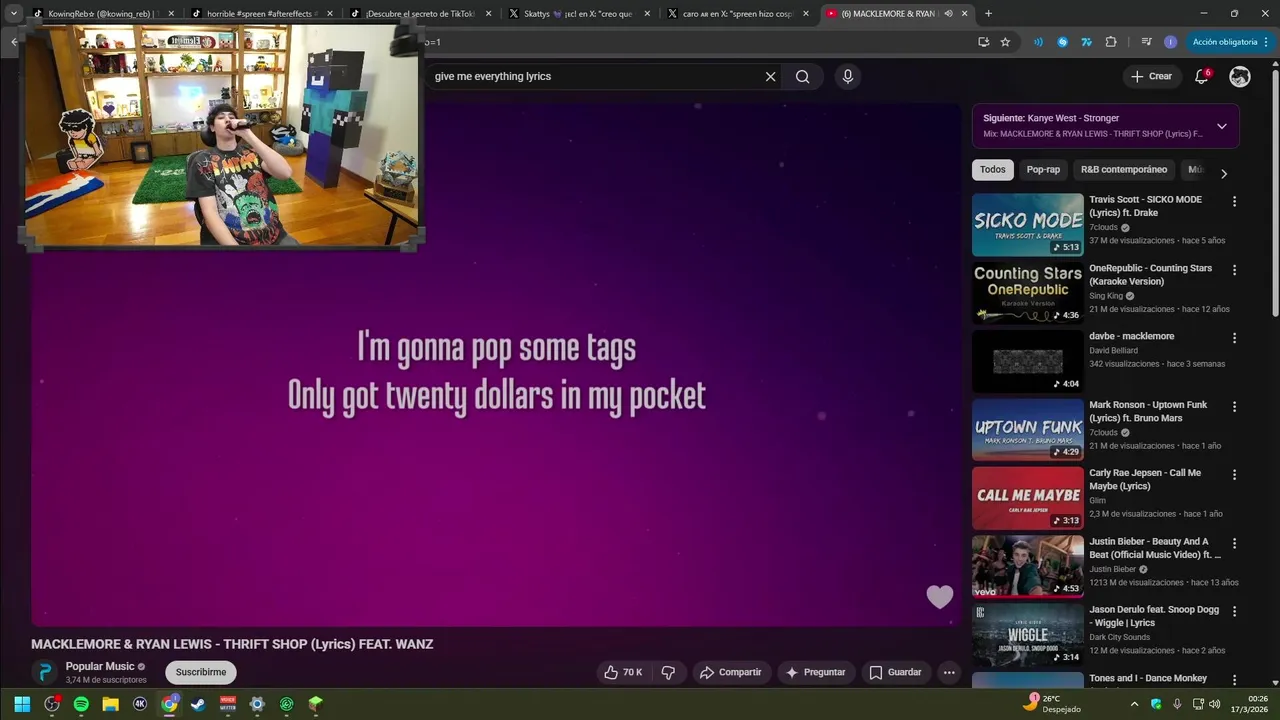Click the install app icon in address bar
This screenshot has height=720, width=1280.
pyautogui.click(x=983, y=42)
